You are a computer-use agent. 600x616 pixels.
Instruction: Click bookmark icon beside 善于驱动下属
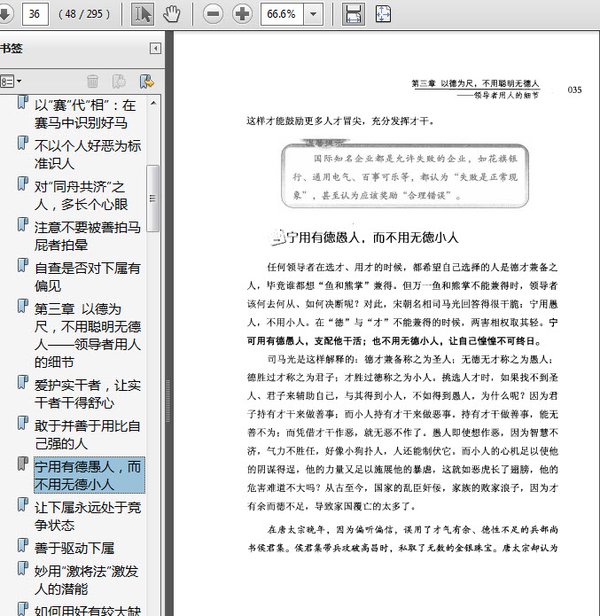(x=23, y=545)
